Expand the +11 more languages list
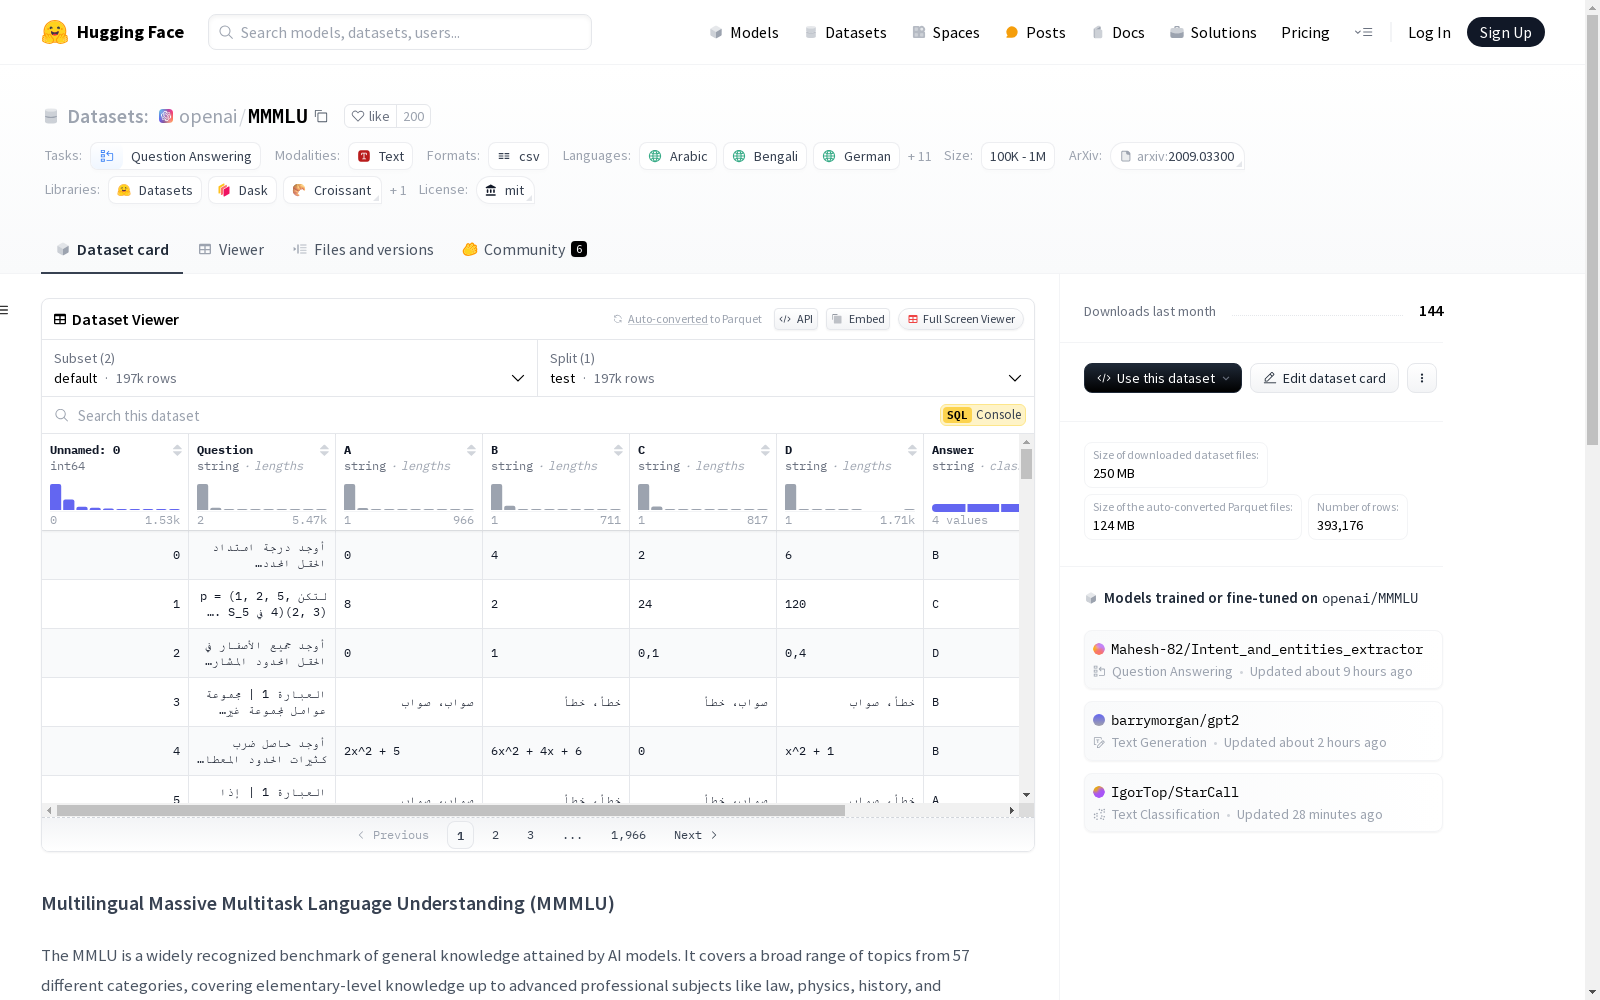Viewport: 1600px width, 1000px height. (919, 156)
